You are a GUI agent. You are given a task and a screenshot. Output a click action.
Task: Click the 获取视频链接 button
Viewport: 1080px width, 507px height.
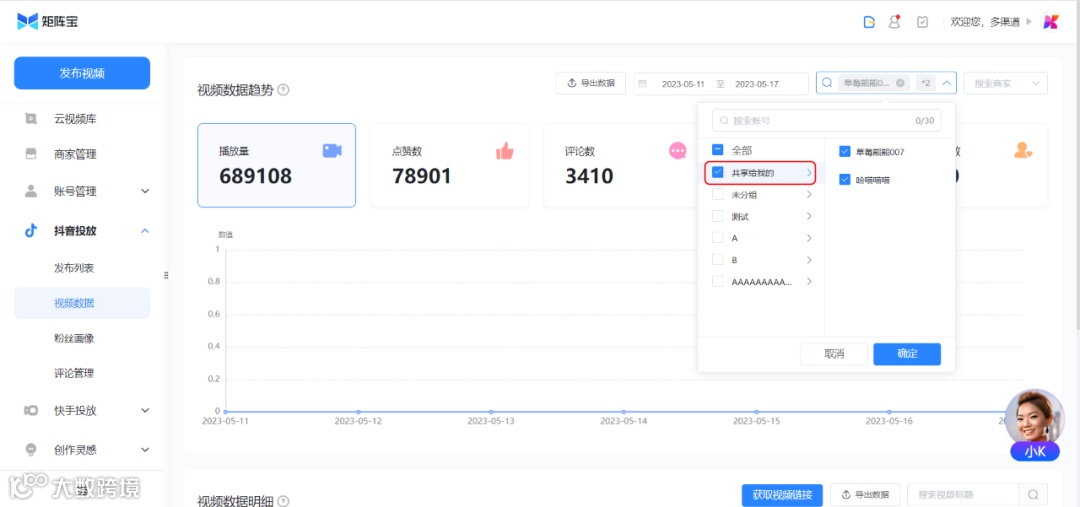(782, 495)
